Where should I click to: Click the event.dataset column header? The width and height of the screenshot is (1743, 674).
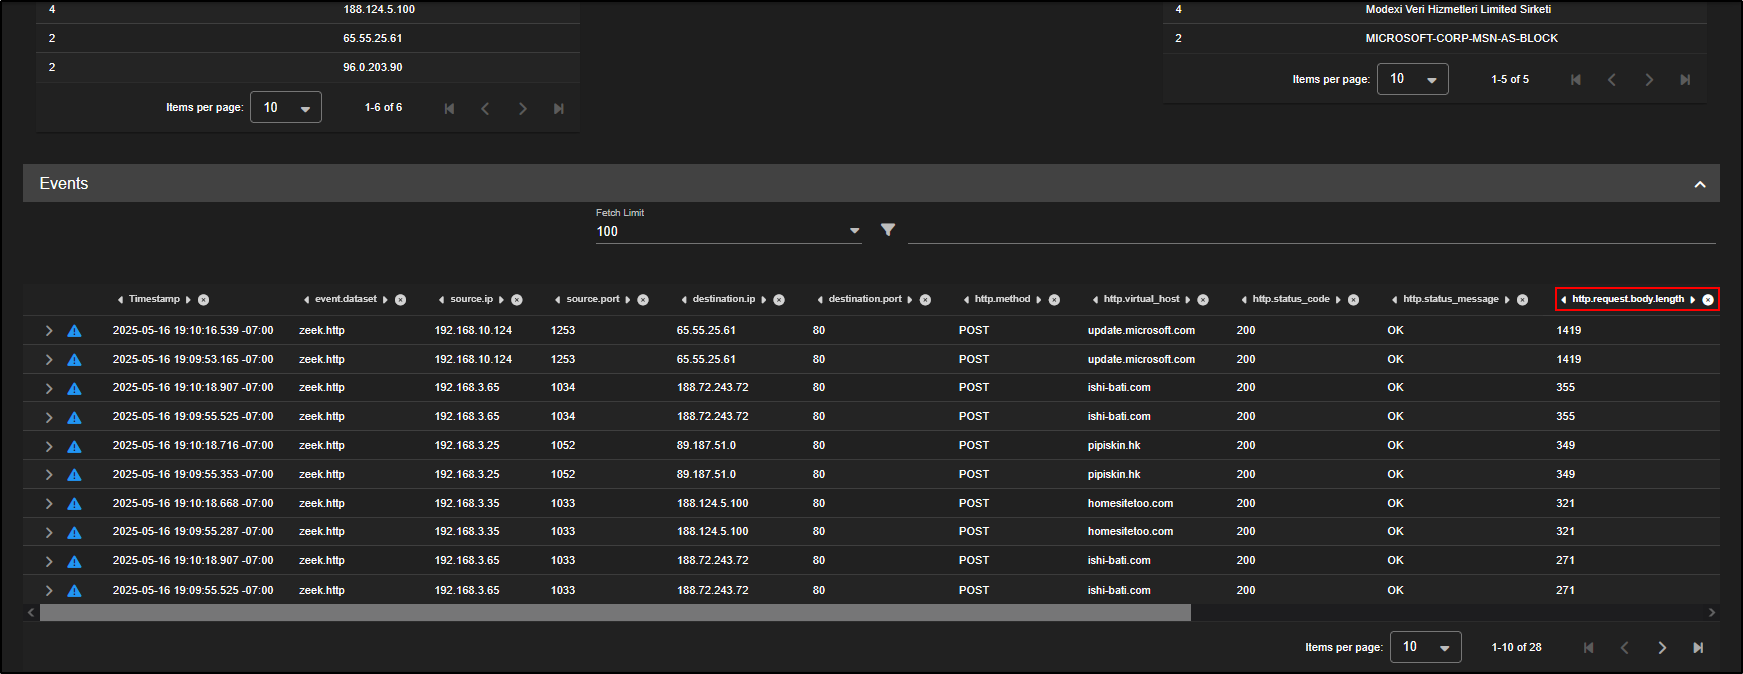pos(346,299)
